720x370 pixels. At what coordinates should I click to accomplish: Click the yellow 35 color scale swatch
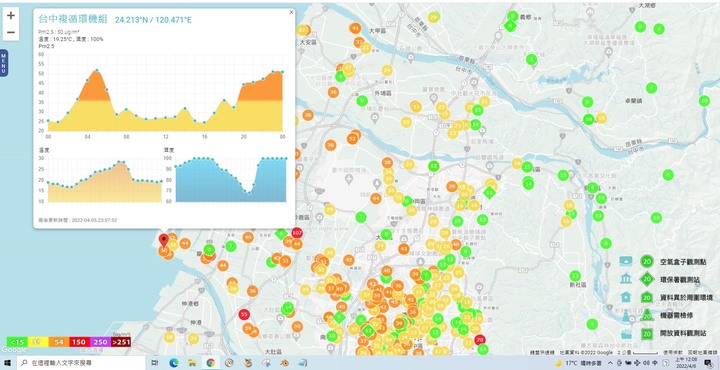click(39, 342)
